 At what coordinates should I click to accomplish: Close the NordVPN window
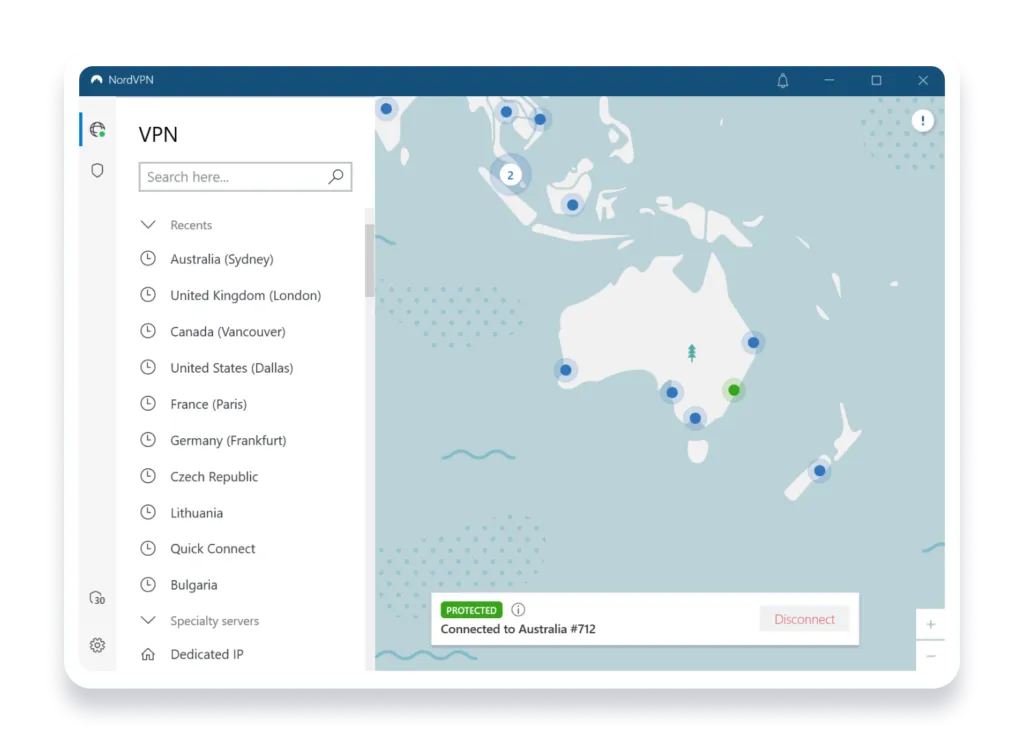pyautogui.click(x=923, y=80)
